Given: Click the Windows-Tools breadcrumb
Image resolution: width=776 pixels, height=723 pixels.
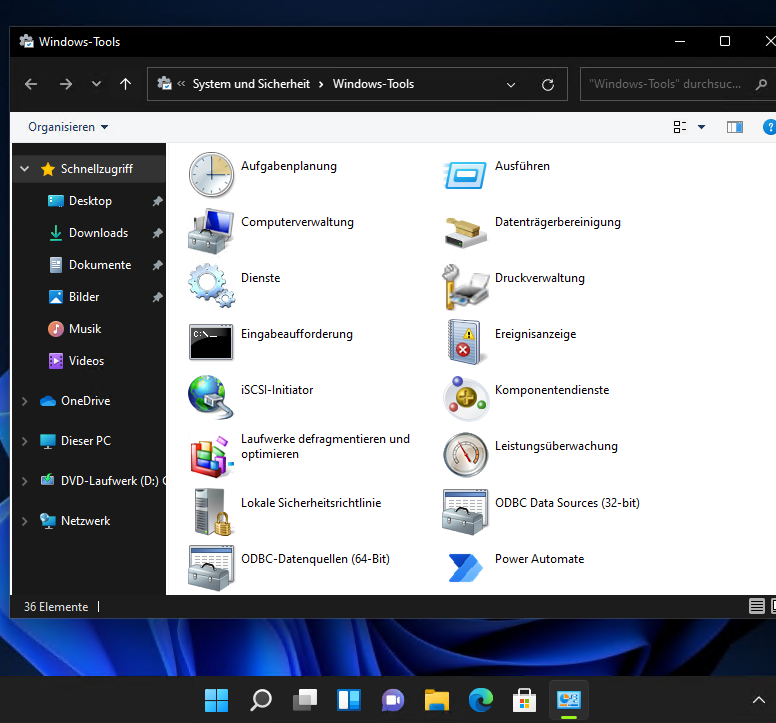Looking at the screenshot, I should pos(373,84).
